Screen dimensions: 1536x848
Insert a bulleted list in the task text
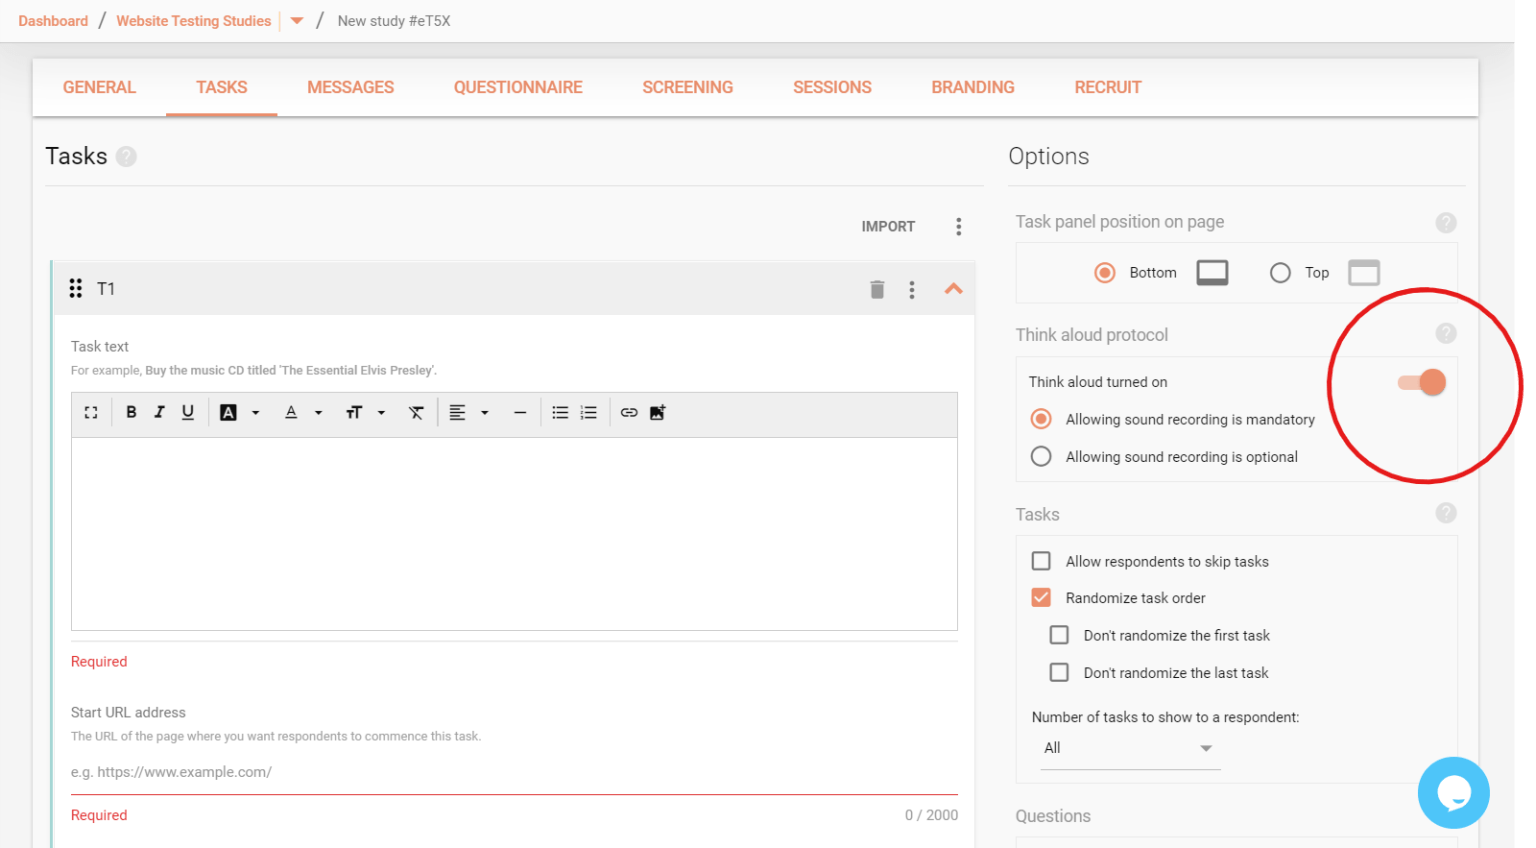click(x=560, y=412)
